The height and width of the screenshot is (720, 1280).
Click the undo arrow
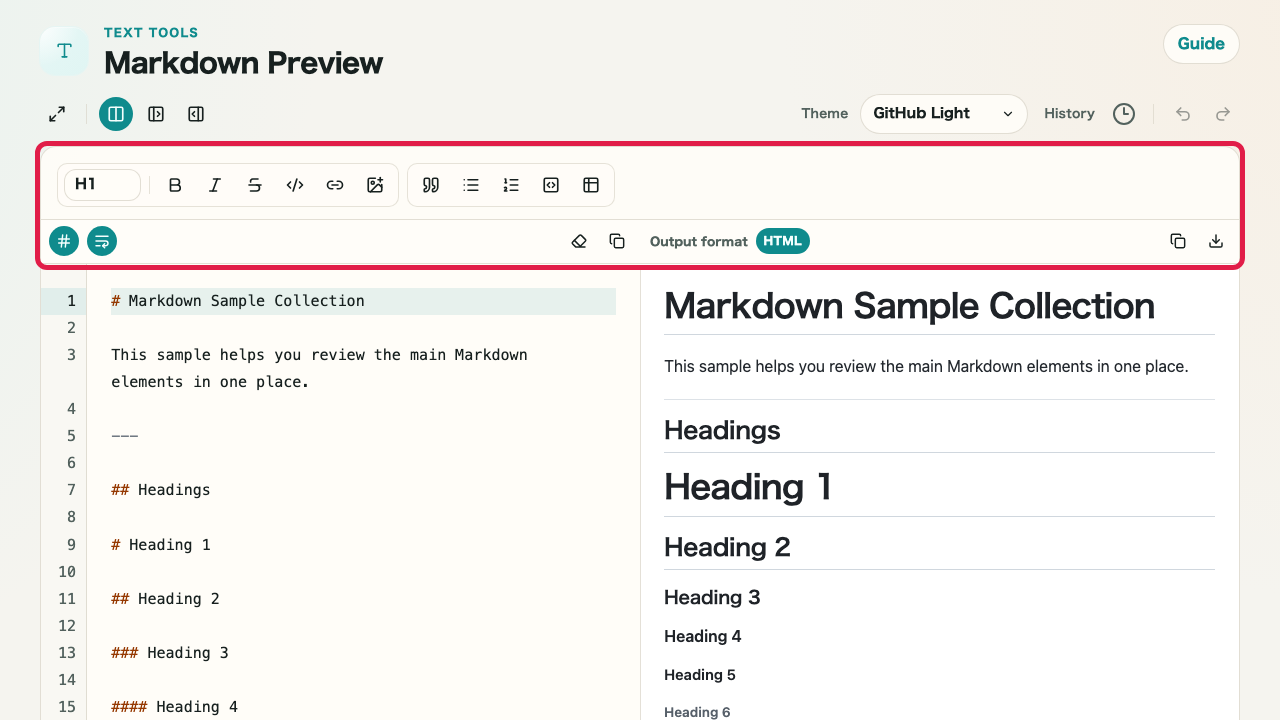(x=1183, y=114)
